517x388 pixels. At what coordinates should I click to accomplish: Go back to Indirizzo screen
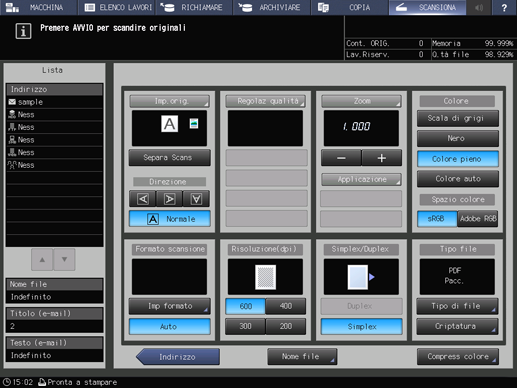pyautogui.click(x=178, y=357)
